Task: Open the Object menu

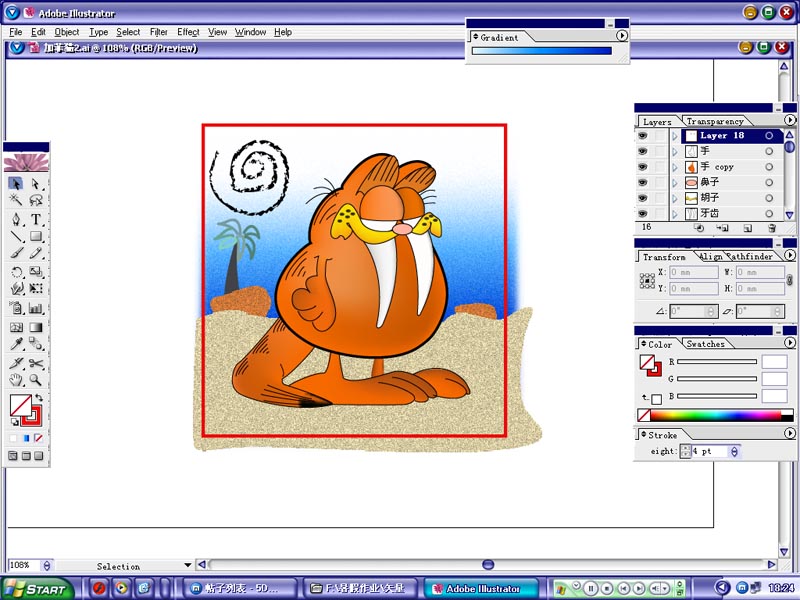Action: click(67, 32)
